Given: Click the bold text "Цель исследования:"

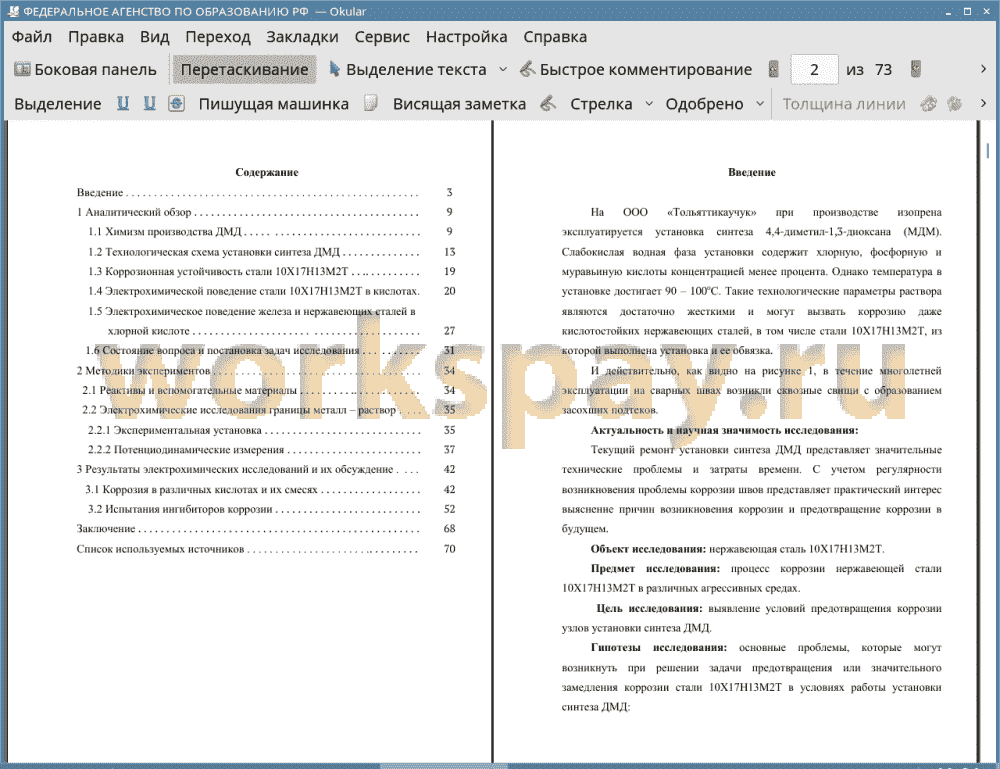Looking at the screenshot, I should 649,608.
